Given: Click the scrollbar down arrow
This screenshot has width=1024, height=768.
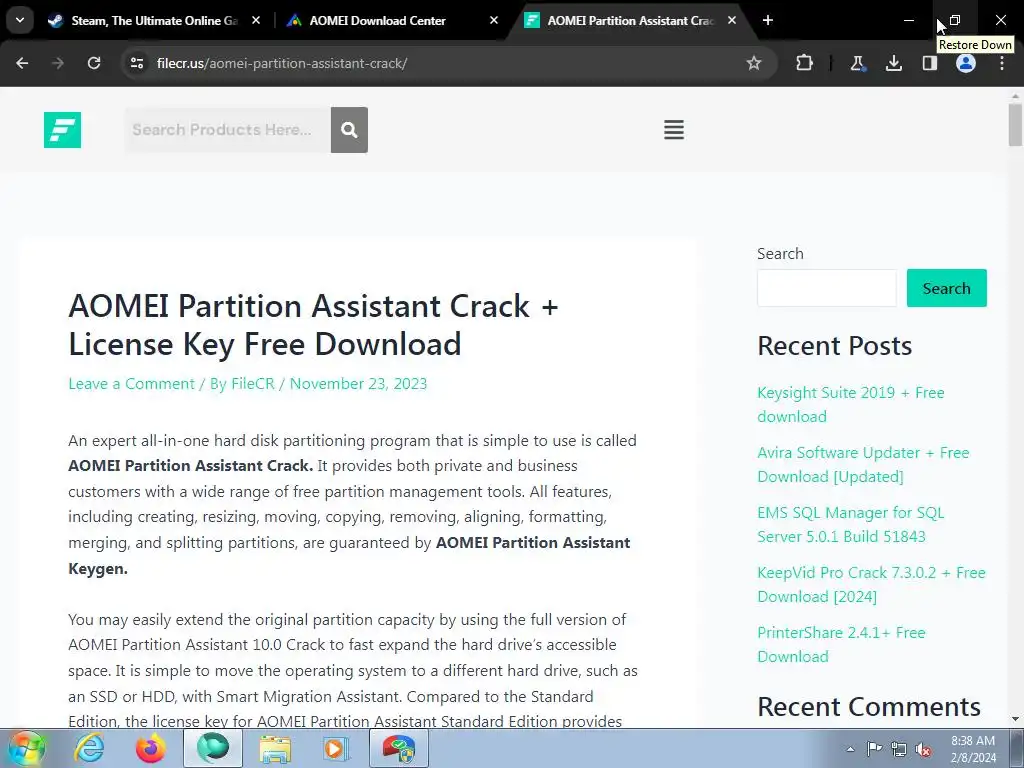Looking at the screenshot, I should pos(1015,719).
